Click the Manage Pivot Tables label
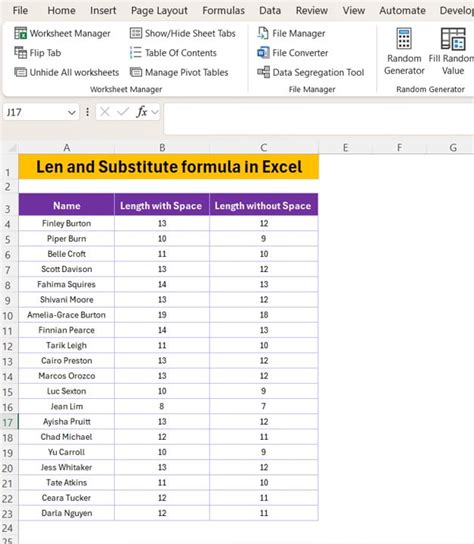This screenshot has width=474, height=544. (187, 73)
